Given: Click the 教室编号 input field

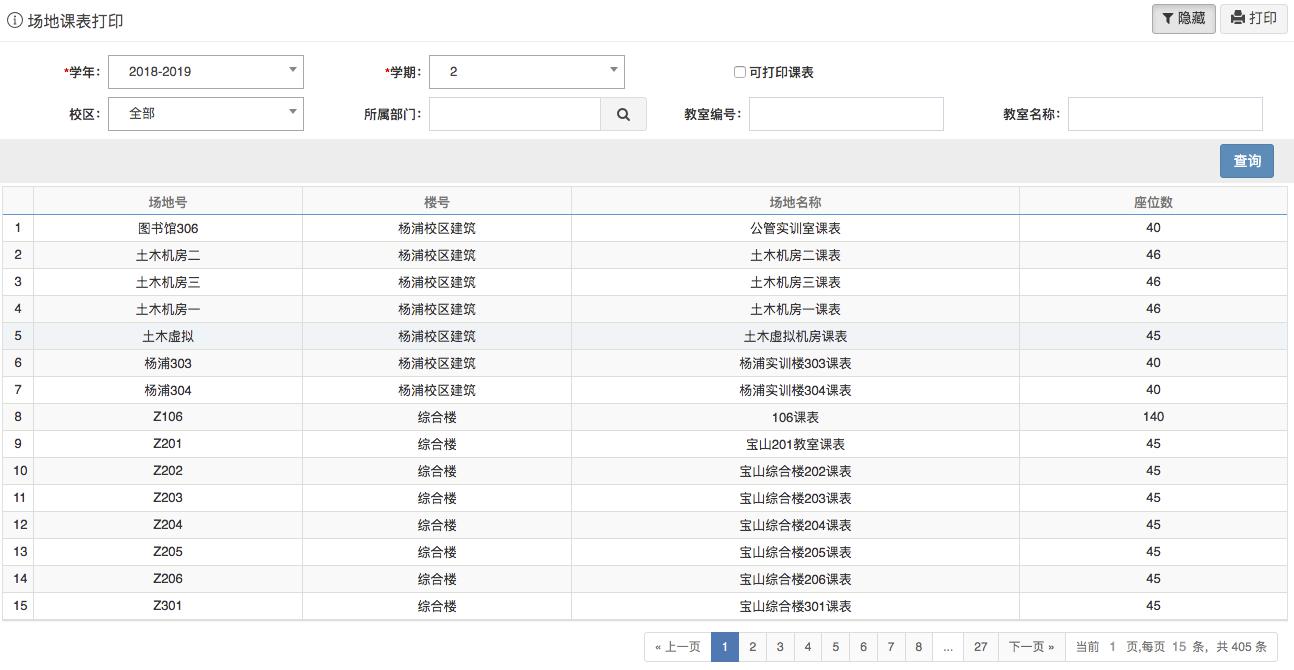Looking at the screenshot, I should [846, 113].
